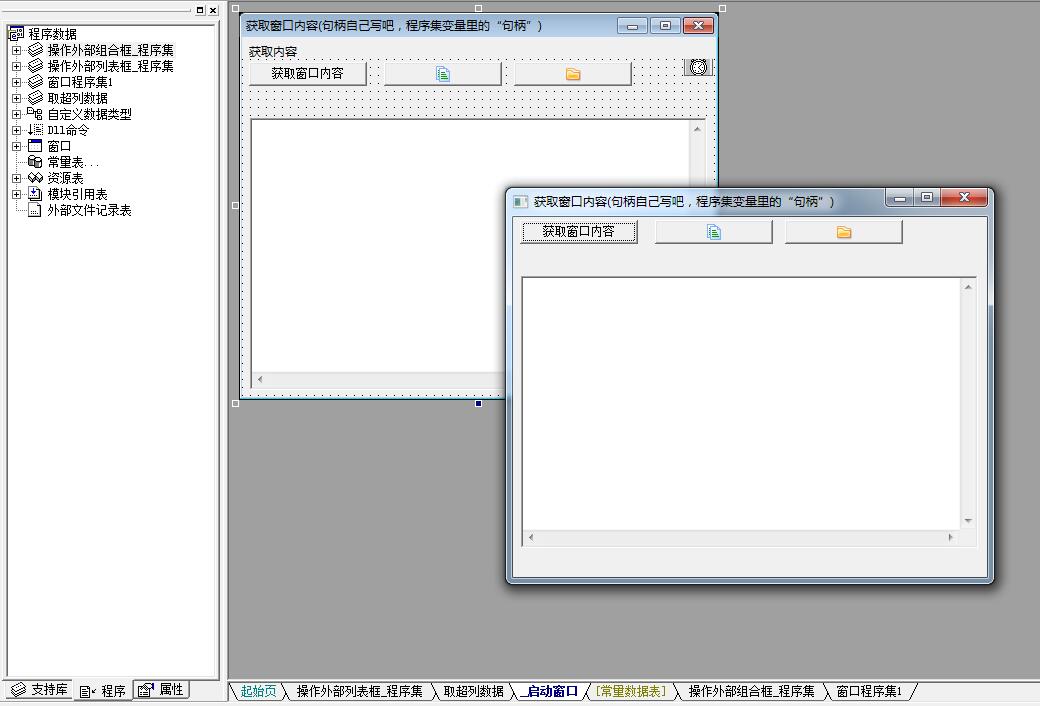Select the clock timer component in designer
1040x706 pixels.
pos(698,67)
